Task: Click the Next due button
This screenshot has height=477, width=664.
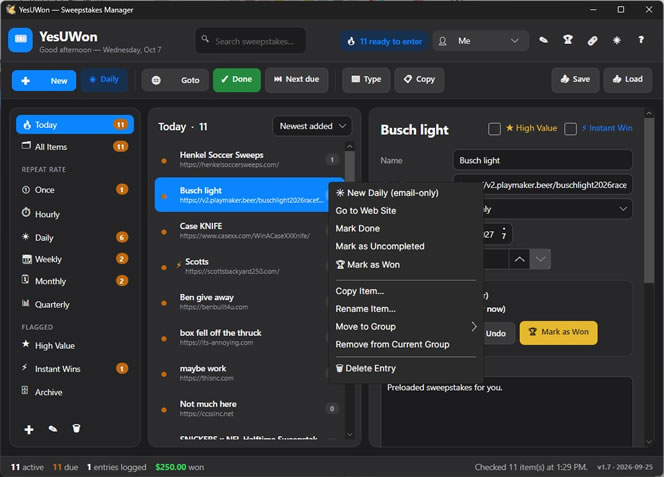Action: point(296,80)
